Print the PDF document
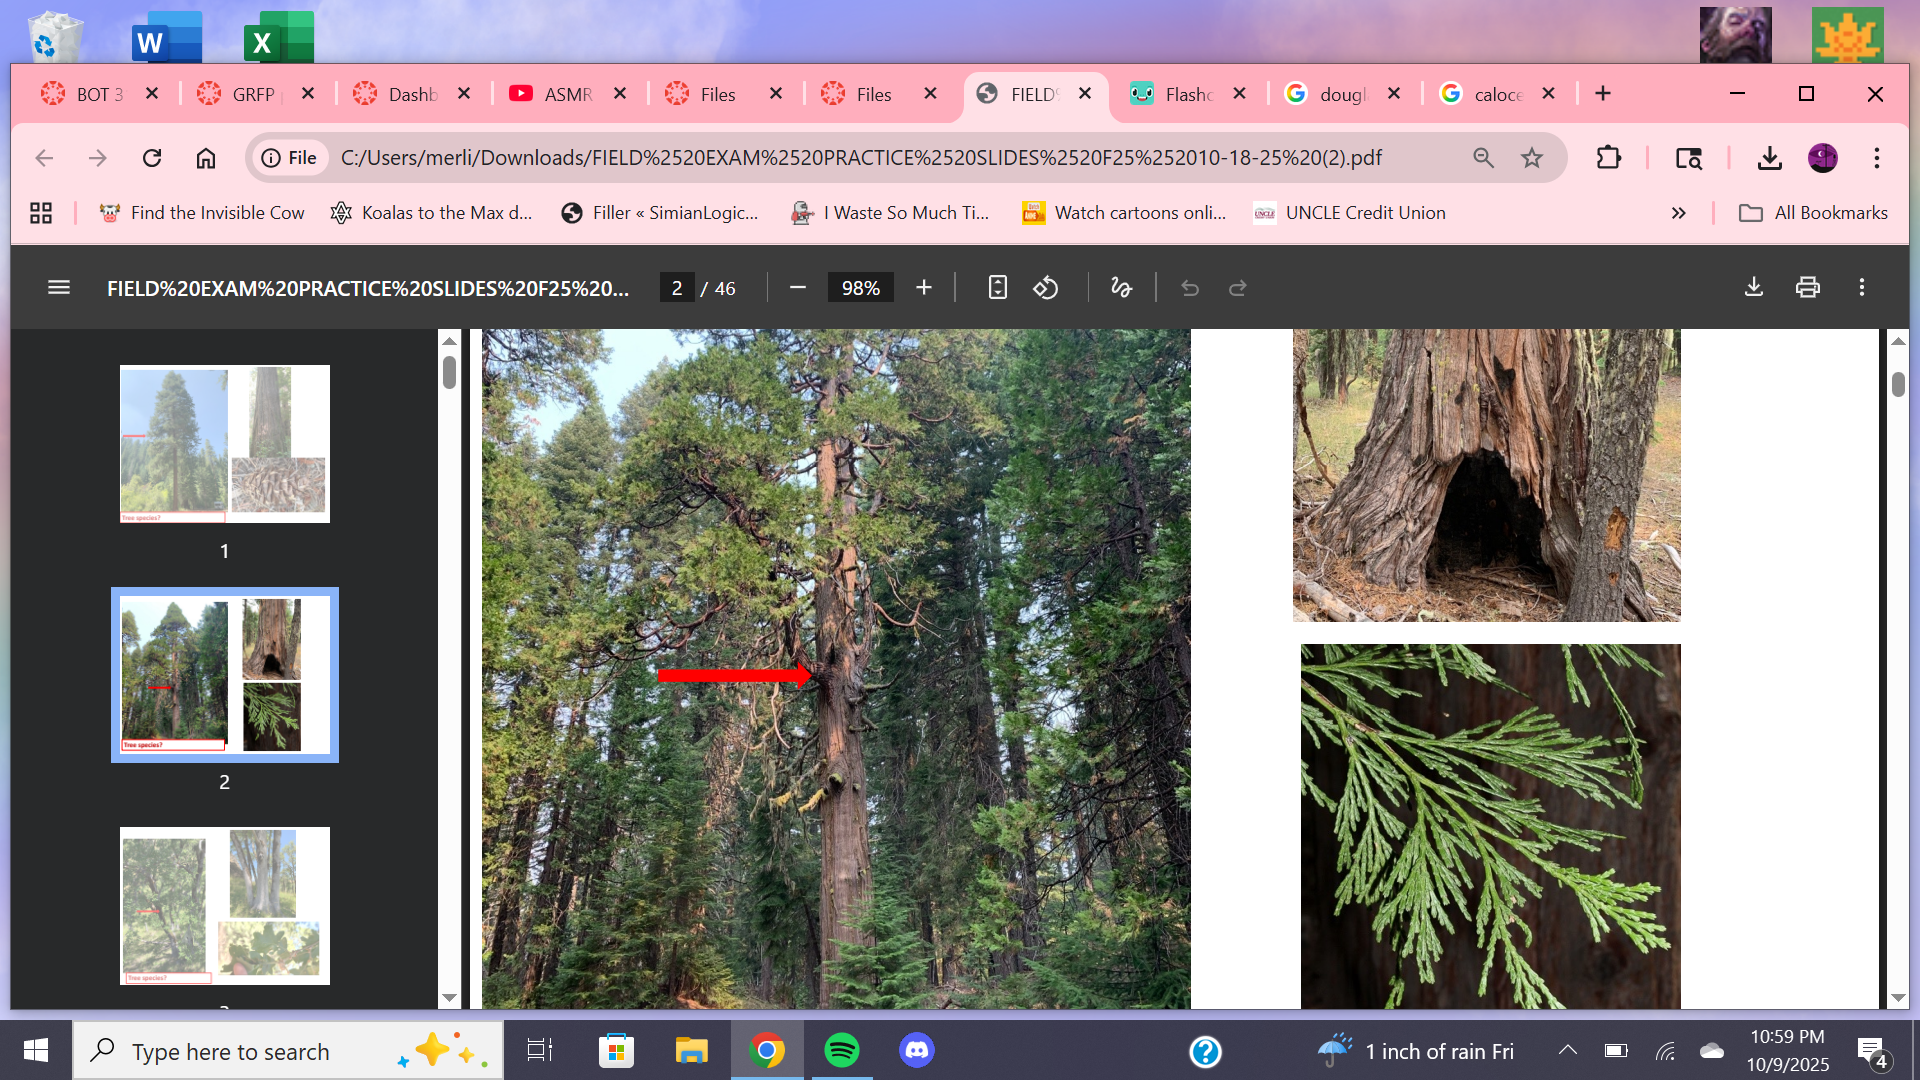Screen dimensions: 1920x1080 click(1807, 288)
